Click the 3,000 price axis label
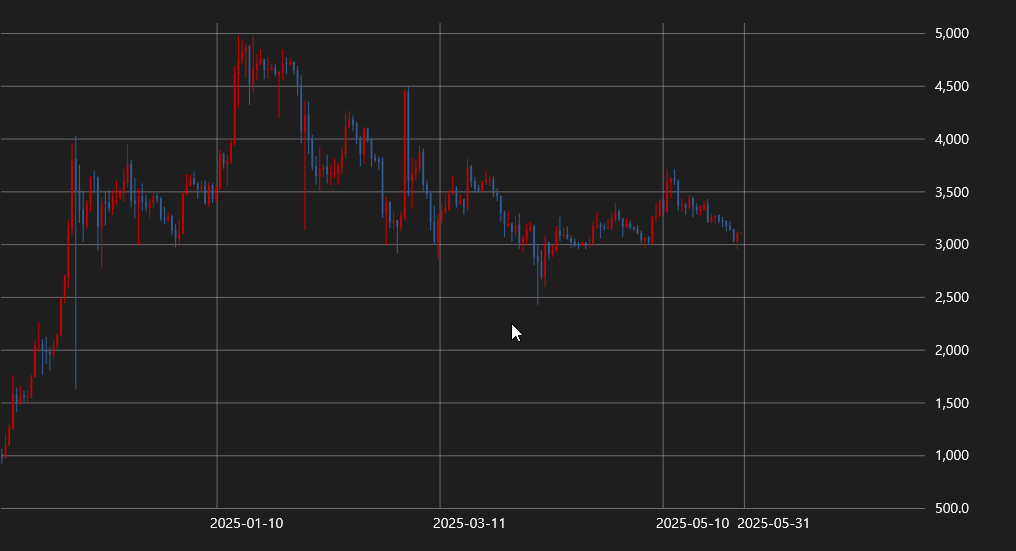Image resolution: width=1016 pixels, height=551 pixels. click(x=952, y=244)
